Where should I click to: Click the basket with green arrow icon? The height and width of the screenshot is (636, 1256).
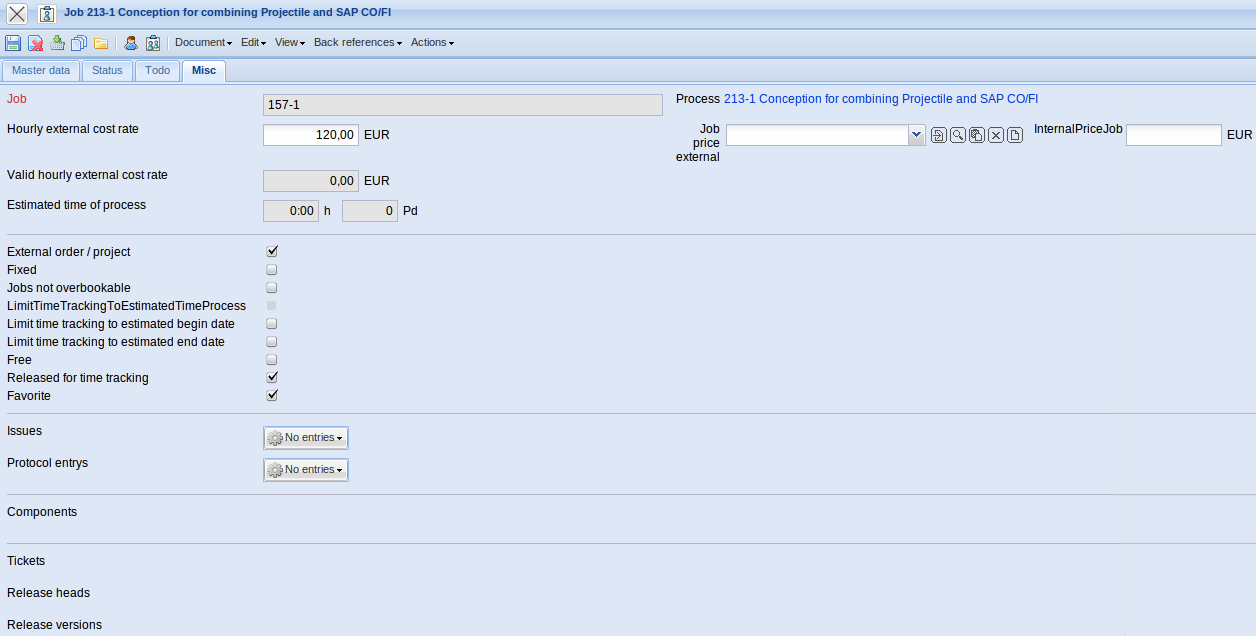(x=57, y=43)
